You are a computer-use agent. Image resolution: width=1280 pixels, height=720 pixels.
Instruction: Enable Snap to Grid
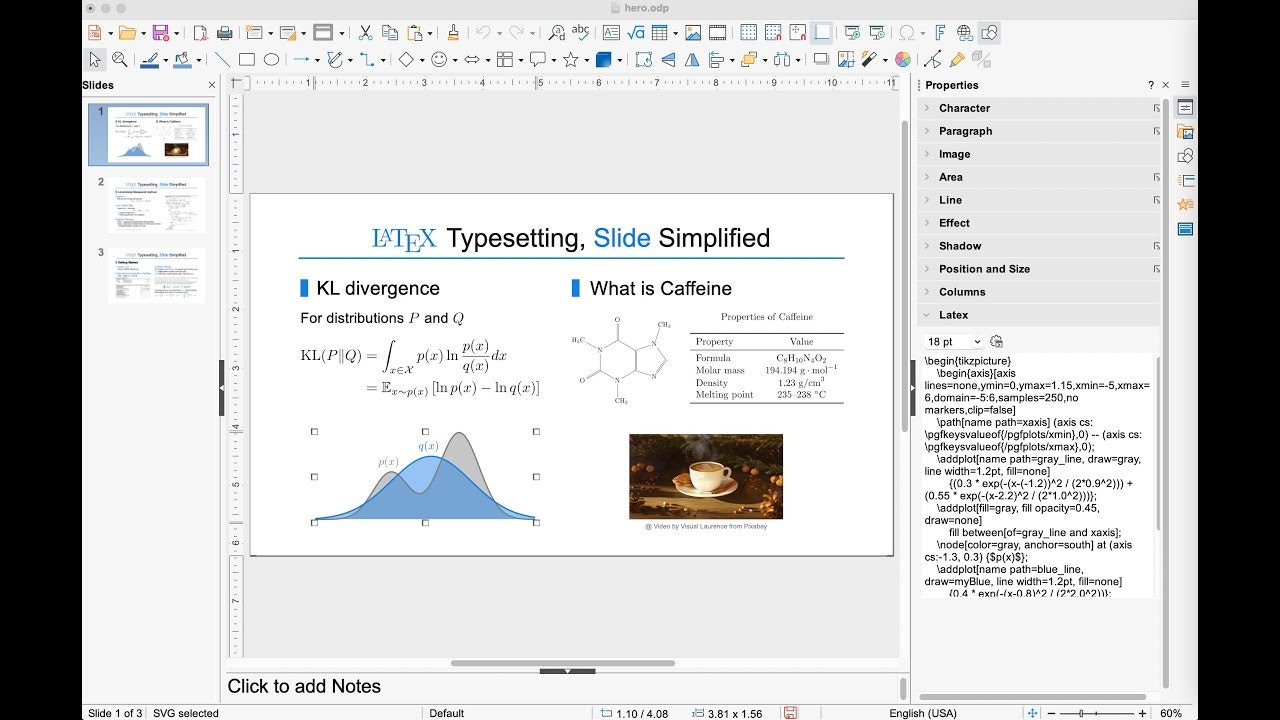click(x=772, y=32)
